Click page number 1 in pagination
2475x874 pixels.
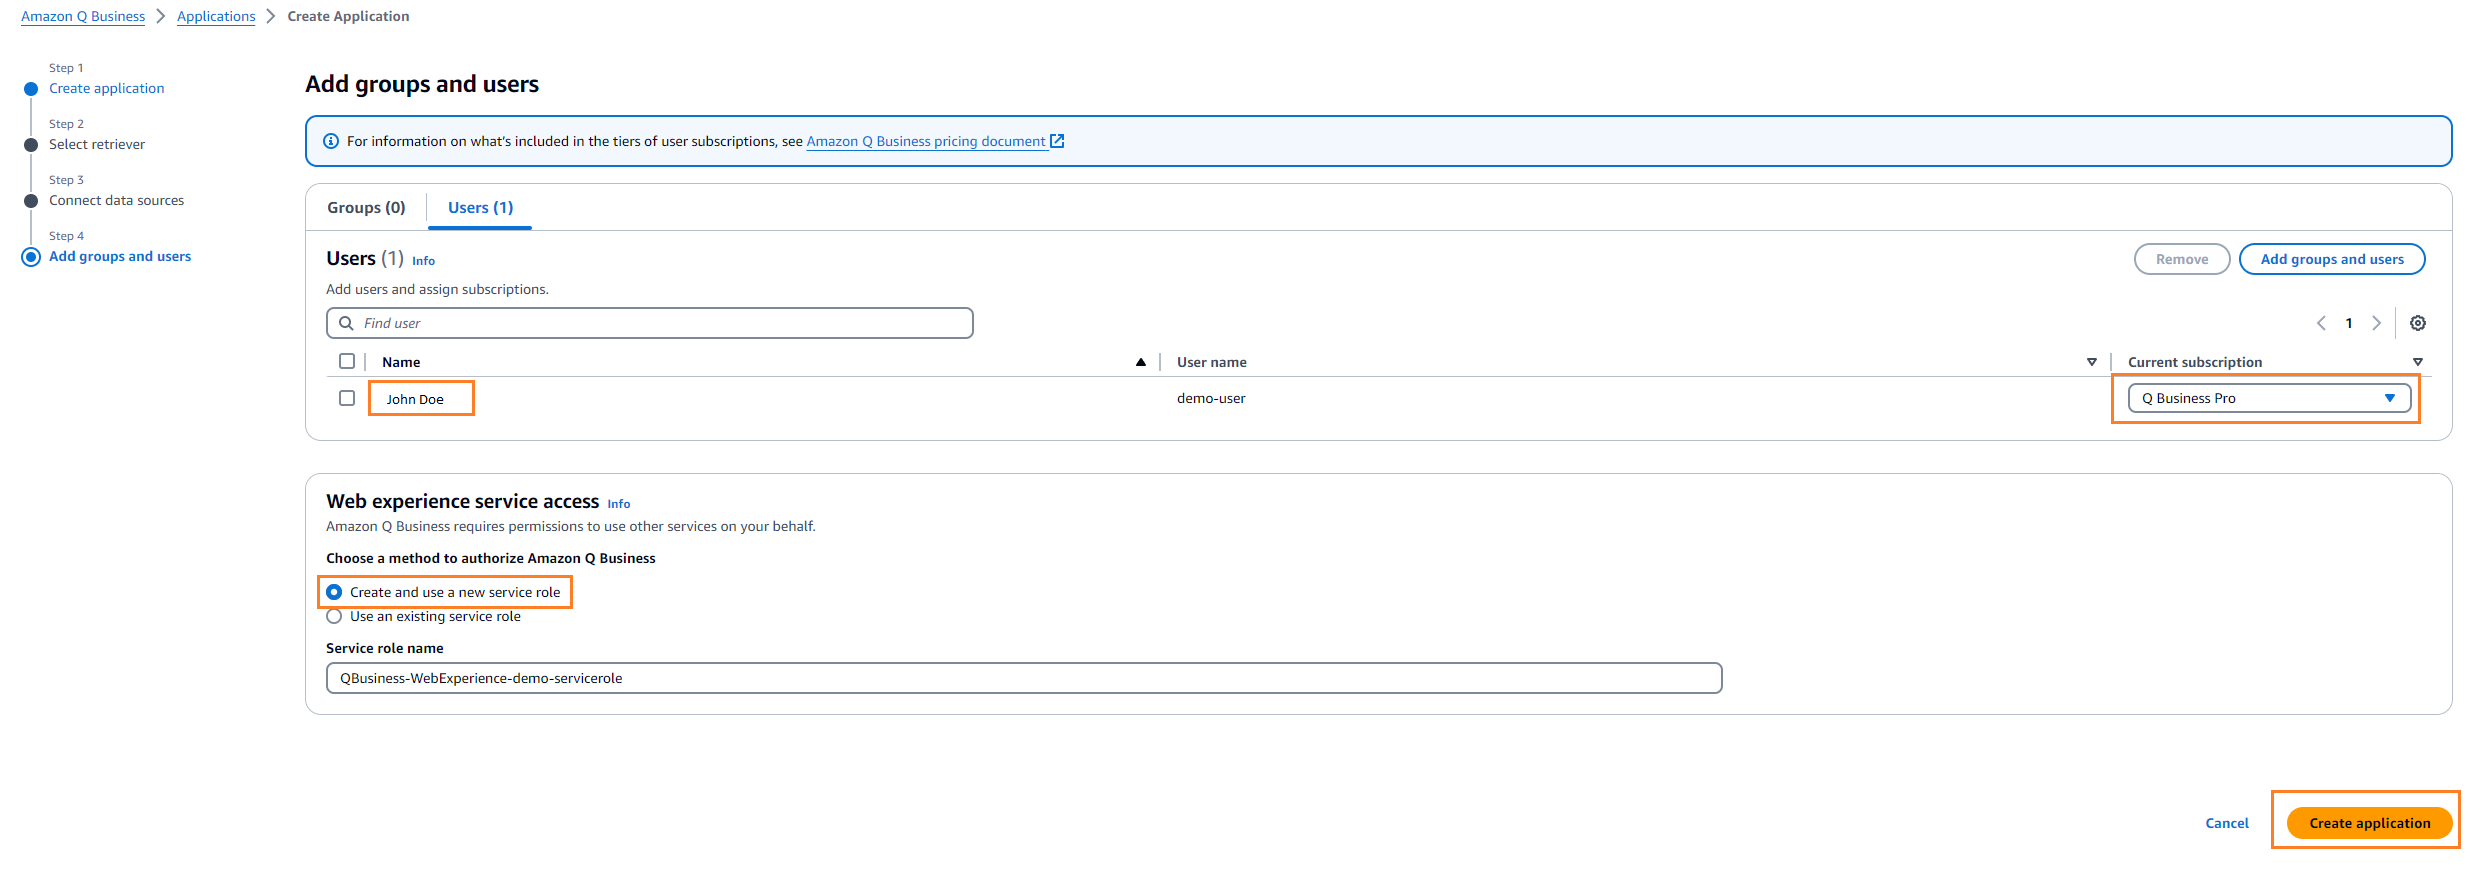point(2349,323)
